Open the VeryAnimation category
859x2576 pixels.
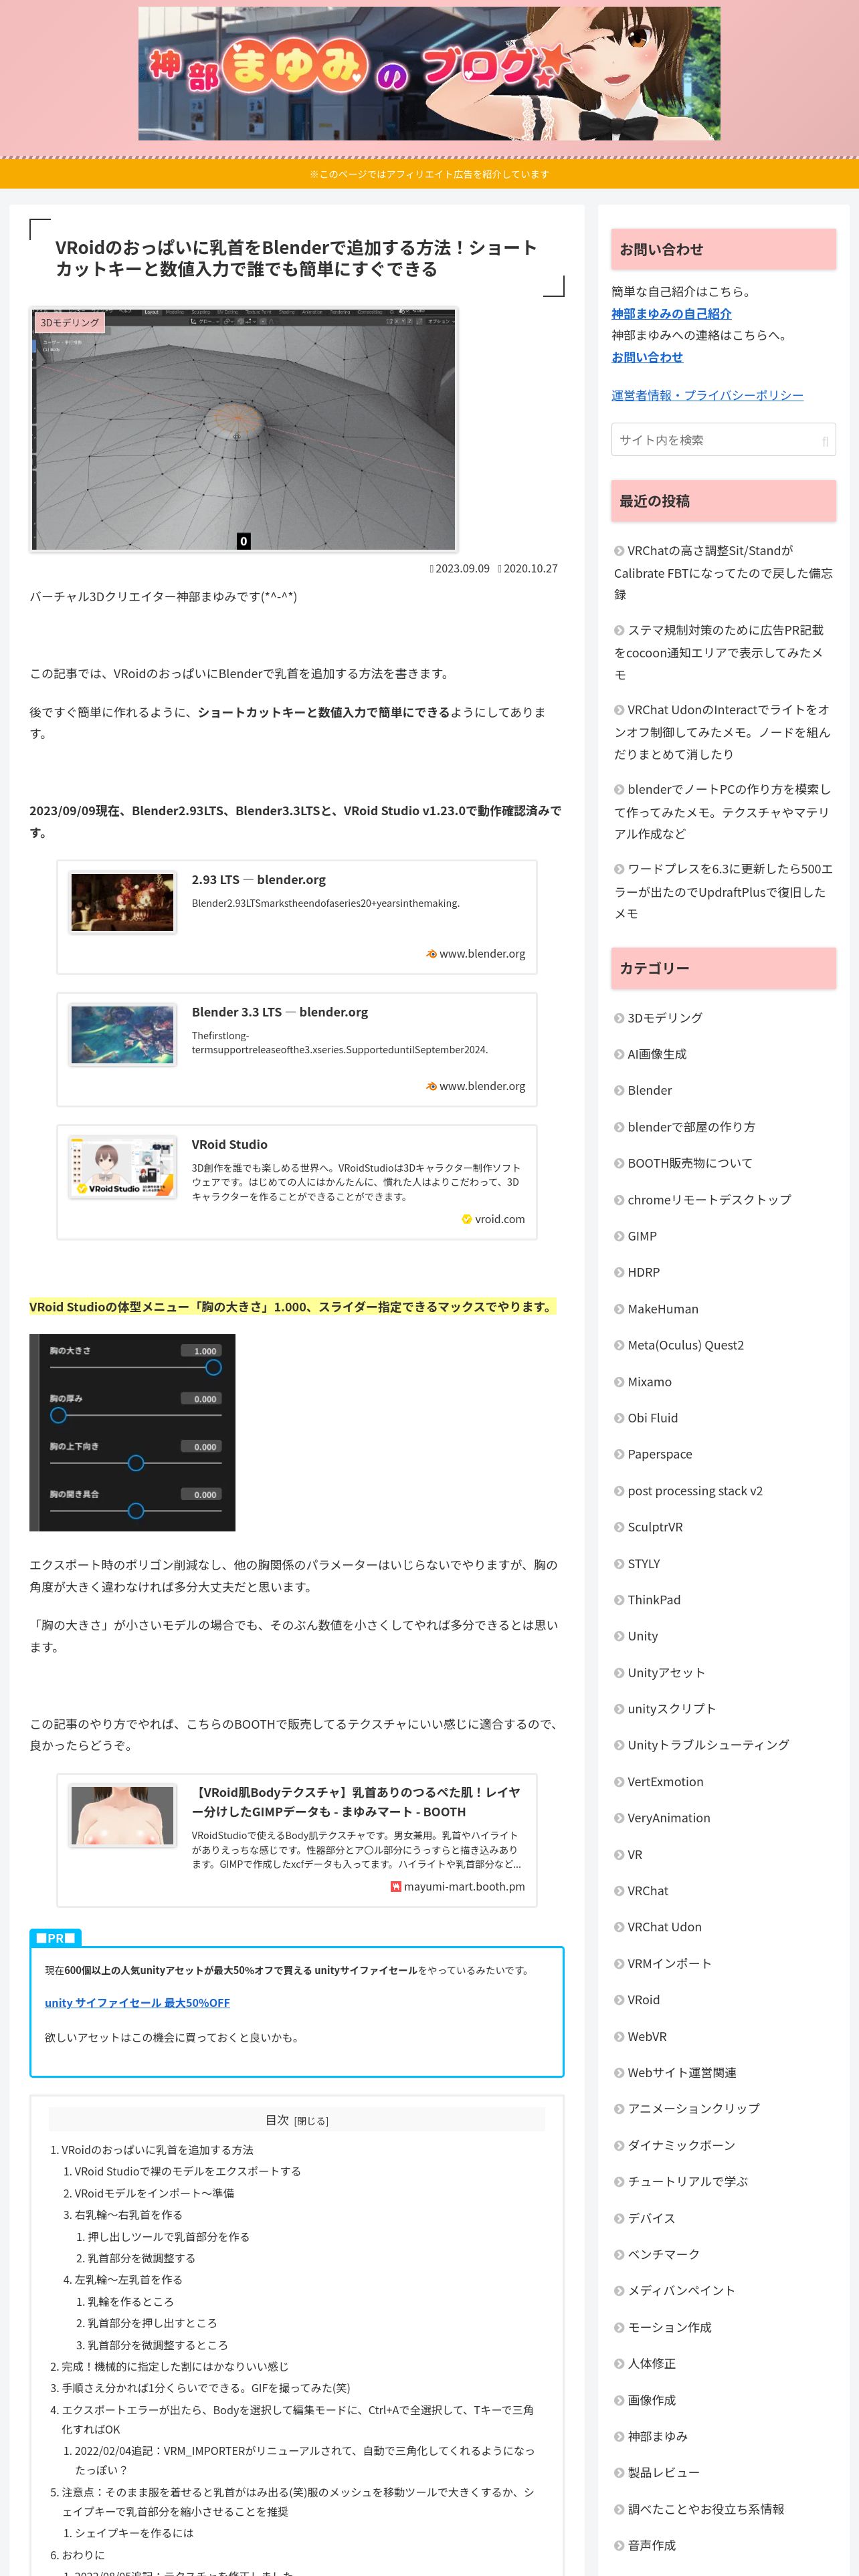(668, 1818)
